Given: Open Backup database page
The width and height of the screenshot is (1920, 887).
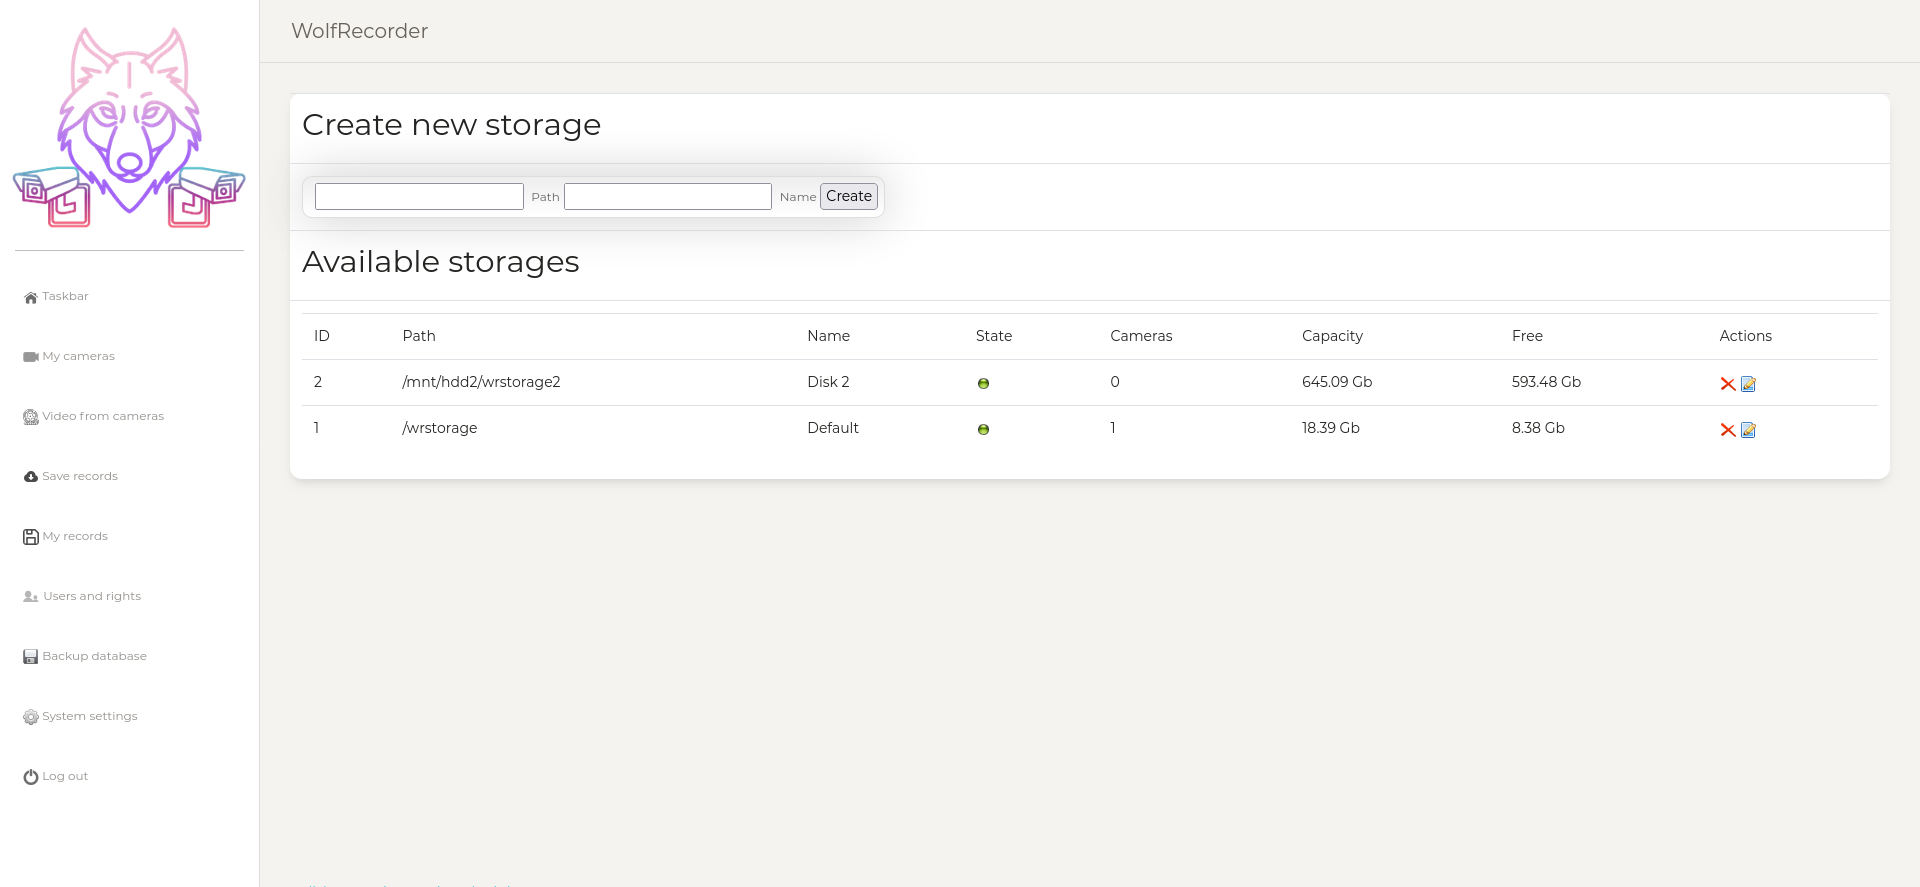Looking at the screenshot, I should click(x=94, y=657).
